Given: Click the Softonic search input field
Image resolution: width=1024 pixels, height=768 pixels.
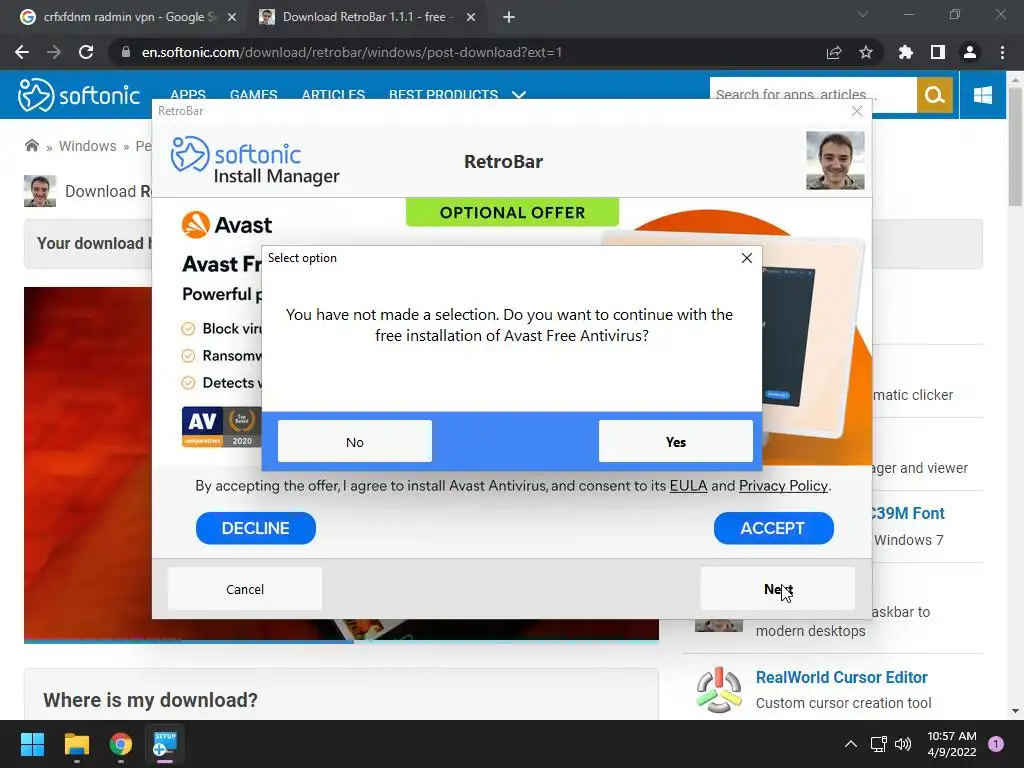Looking at the screenshot, I should tap(813, 94).
